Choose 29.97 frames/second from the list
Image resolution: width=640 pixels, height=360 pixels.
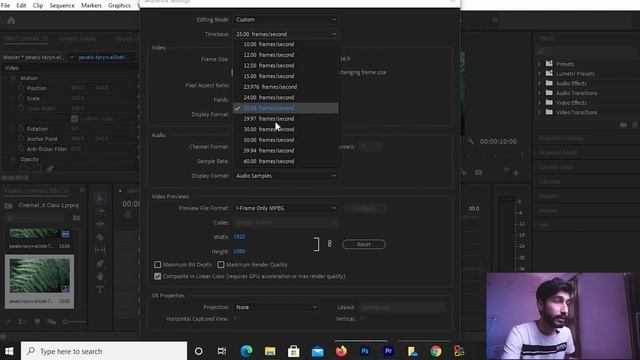point(286,119)
